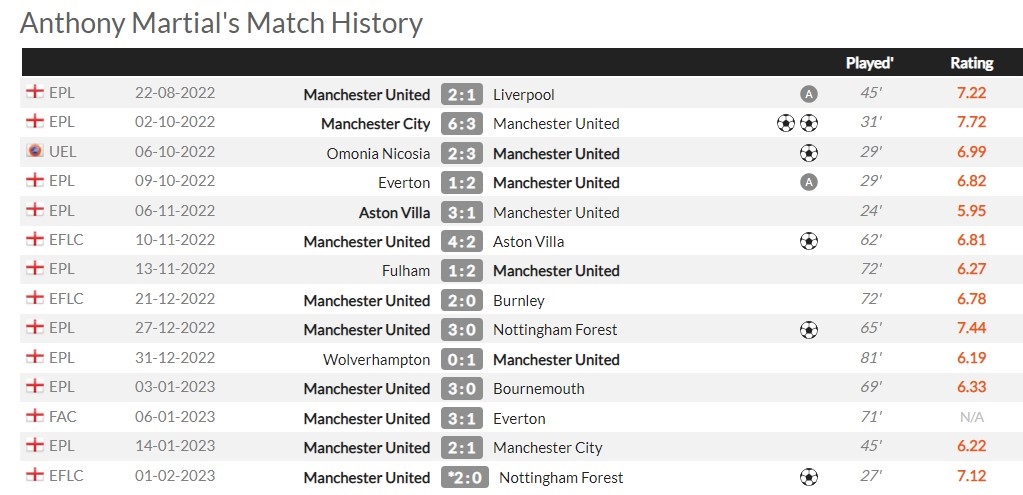Image resolution: width=1023 pixels, height=495 pixels.
Task: Open the 2:1 score against Liverpool
Action: (x=462, y=94)
